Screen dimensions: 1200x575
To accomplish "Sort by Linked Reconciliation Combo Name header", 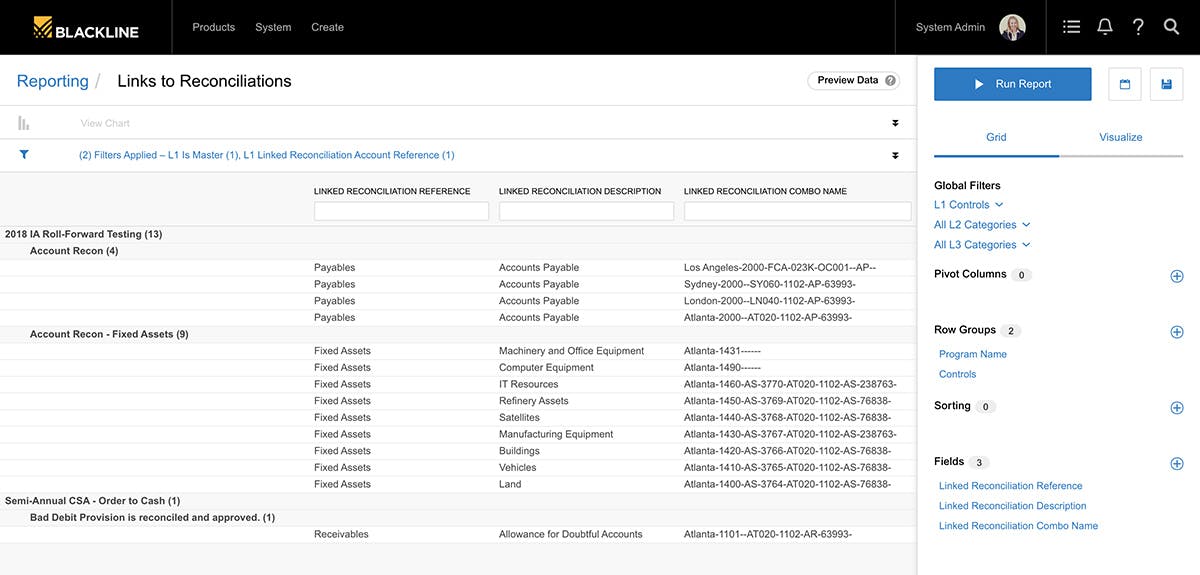I will [x=765, y=191].
